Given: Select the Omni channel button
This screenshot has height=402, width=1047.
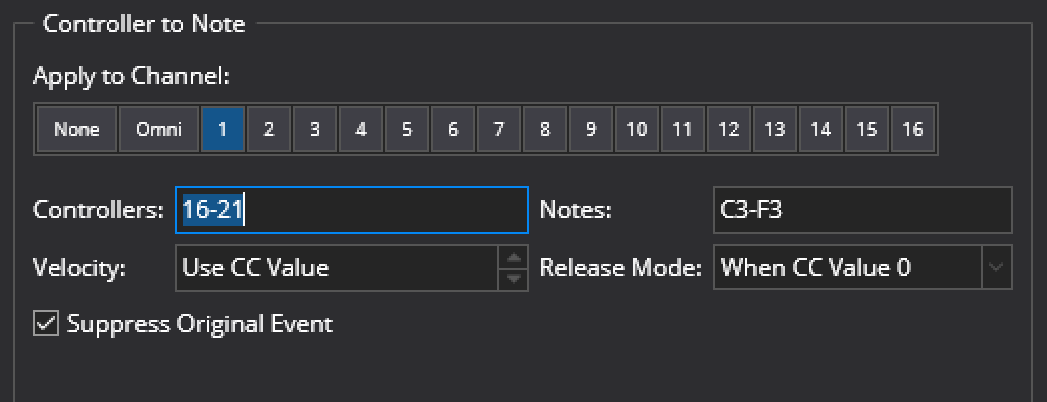Looking at the screenshot, I should point(159,129).
